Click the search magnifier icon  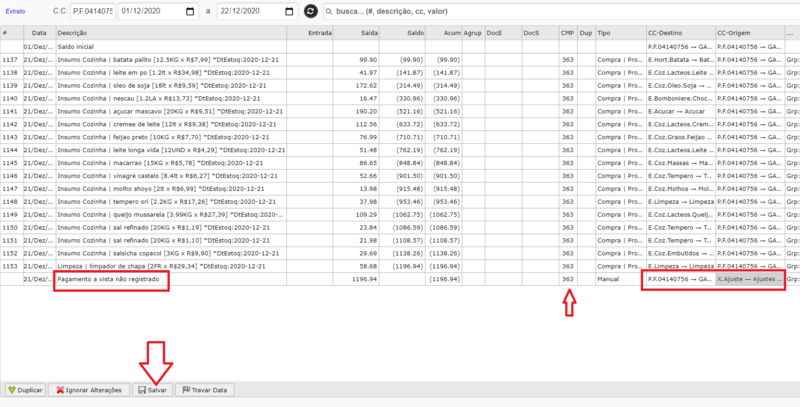[x=330, y=11]
